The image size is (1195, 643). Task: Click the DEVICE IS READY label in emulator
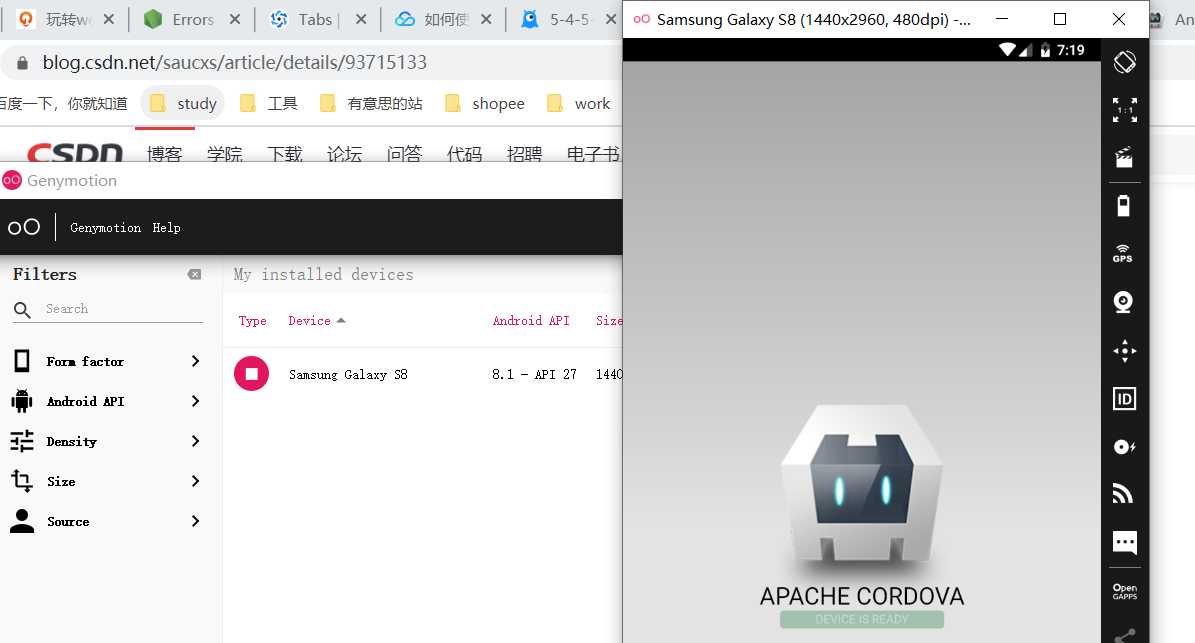click(x=862, y=619)
